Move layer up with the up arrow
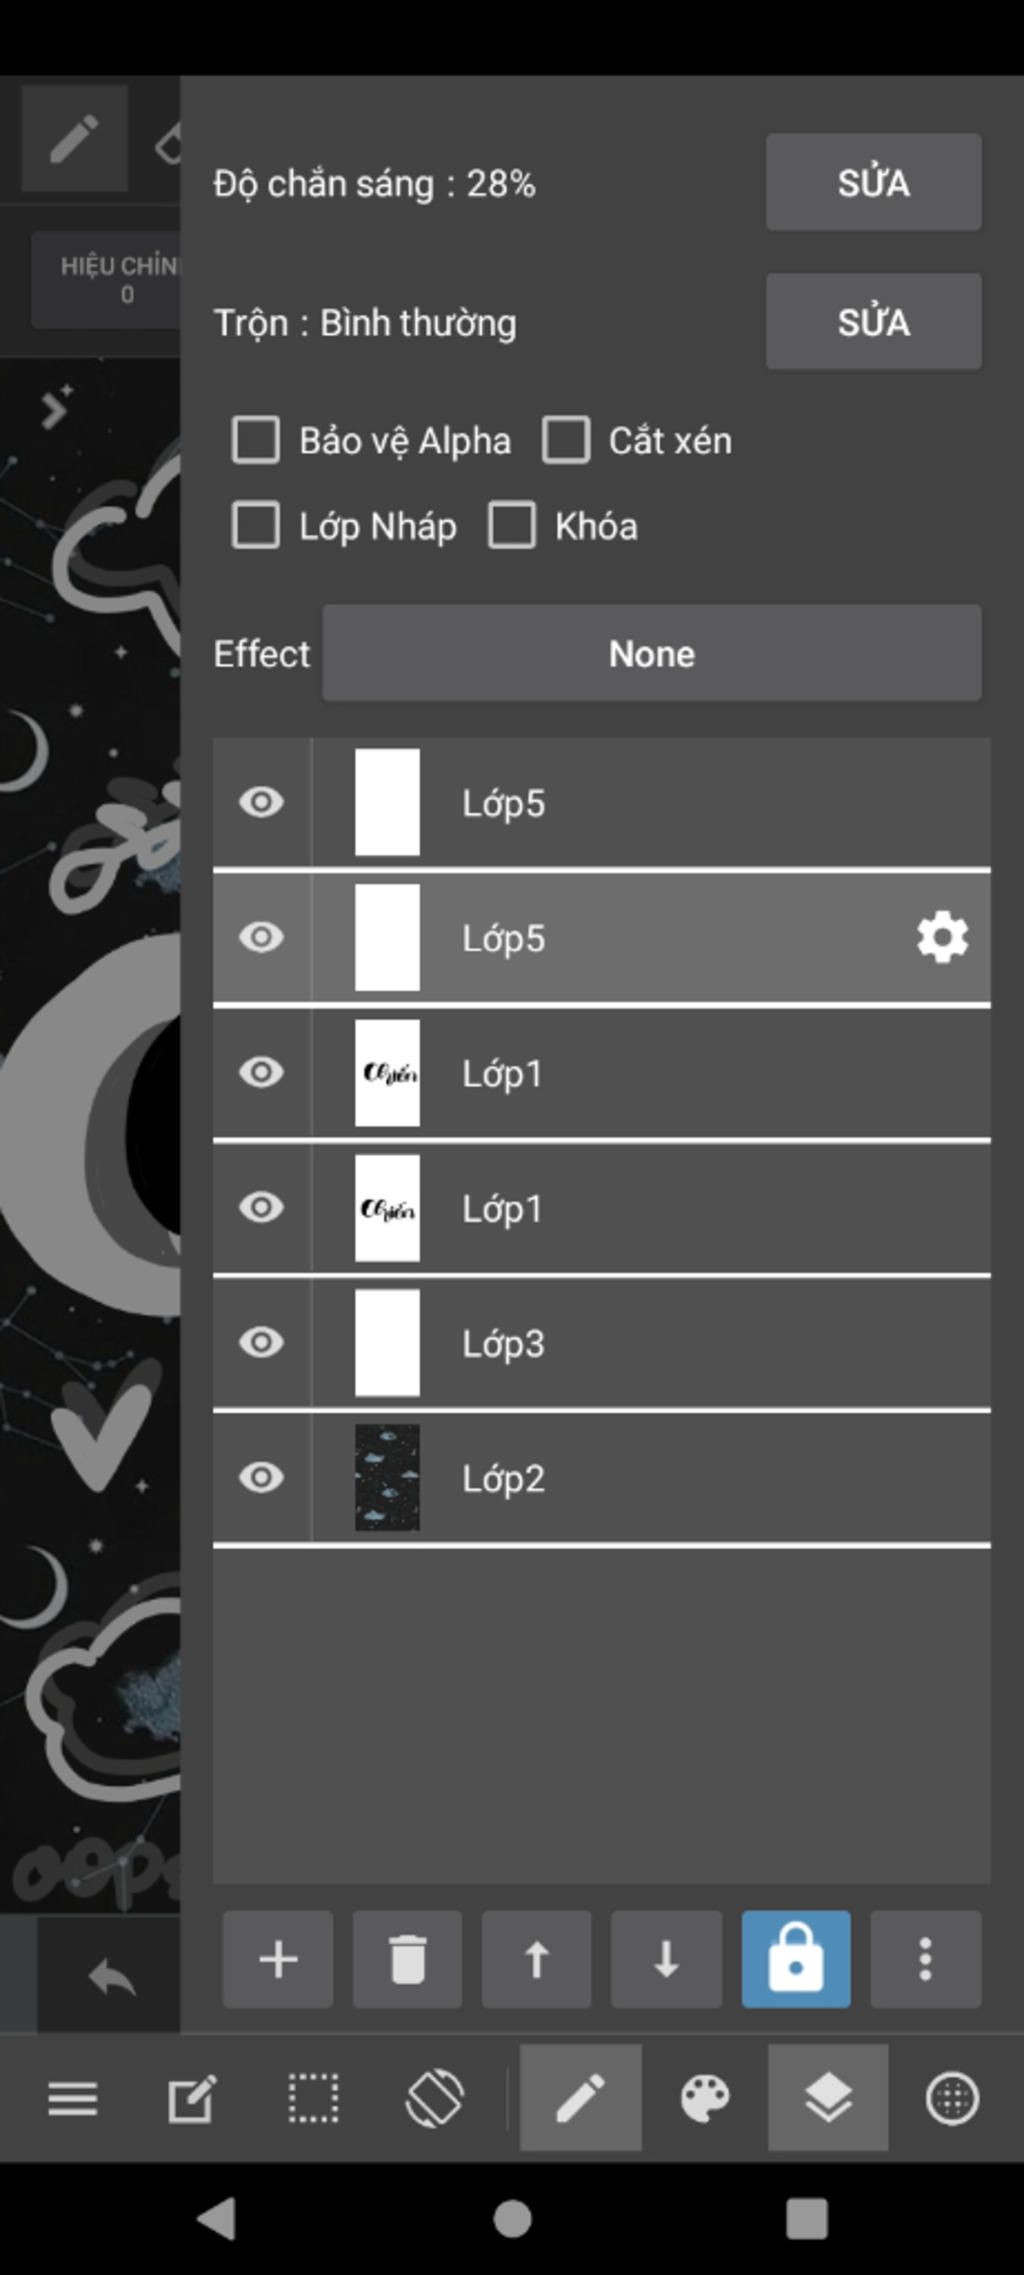Viewport: 1024px width, 2275px height. [x=536, y=1959]
